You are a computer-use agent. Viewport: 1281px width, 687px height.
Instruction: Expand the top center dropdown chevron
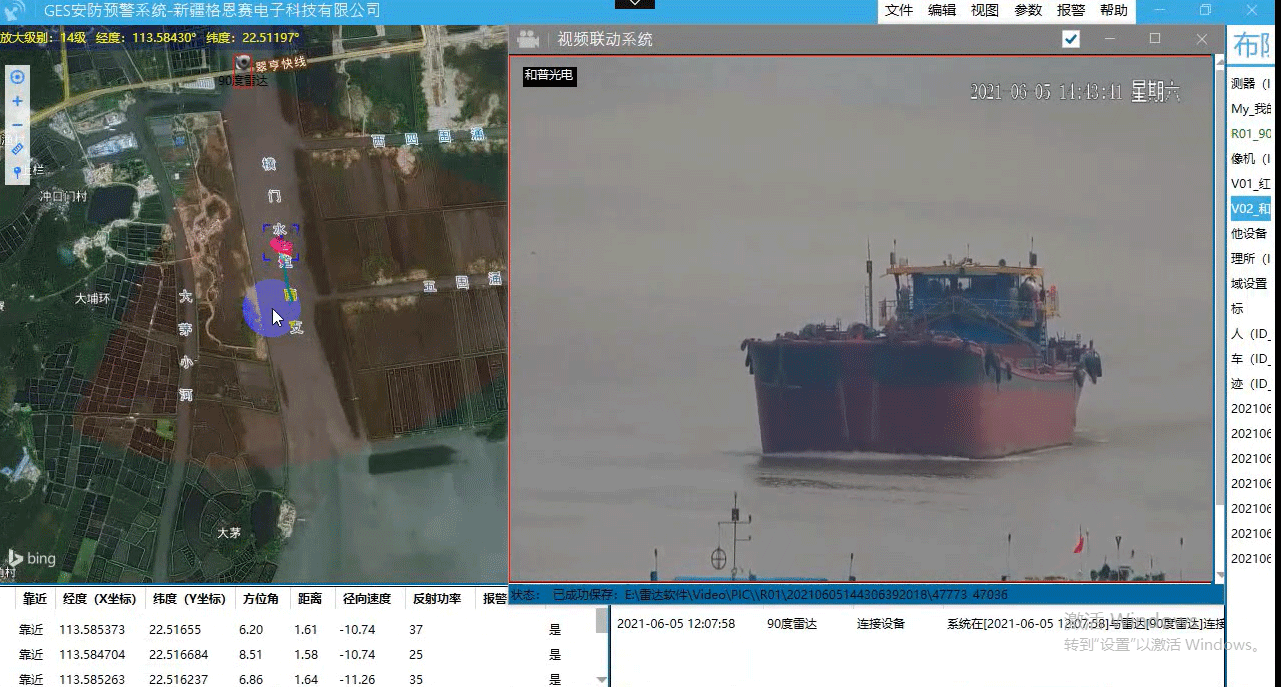634,4
